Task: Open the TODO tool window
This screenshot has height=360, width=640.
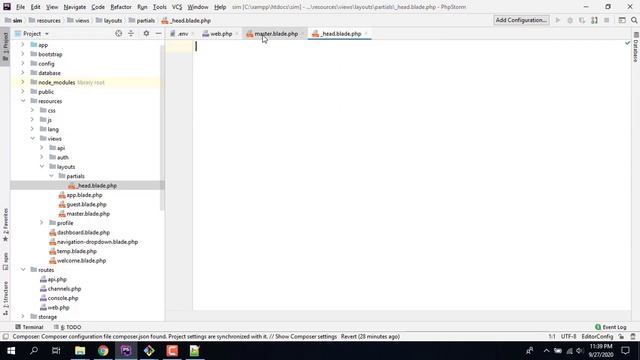Action: click(68, 327)
